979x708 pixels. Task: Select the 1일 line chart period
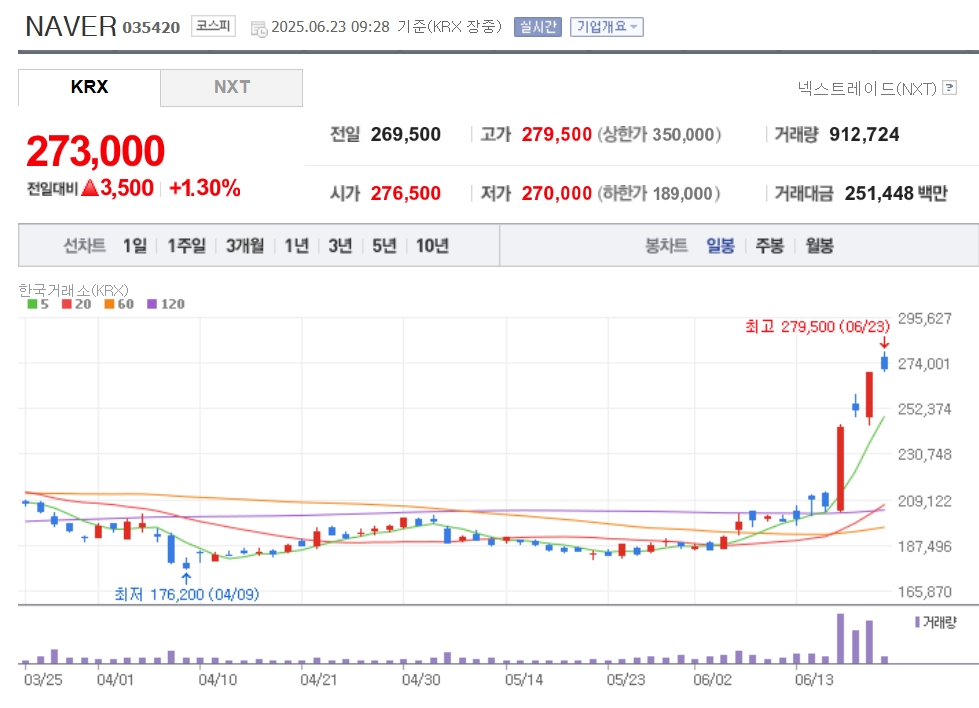(135, 245)
